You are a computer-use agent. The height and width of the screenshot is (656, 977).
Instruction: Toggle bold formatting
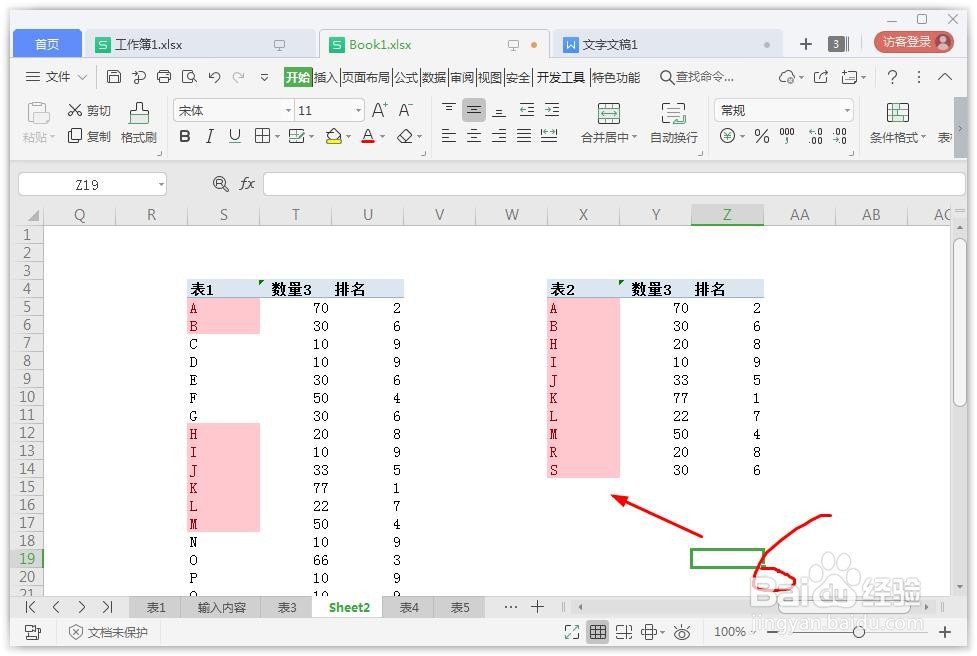[x=183, y=136]
